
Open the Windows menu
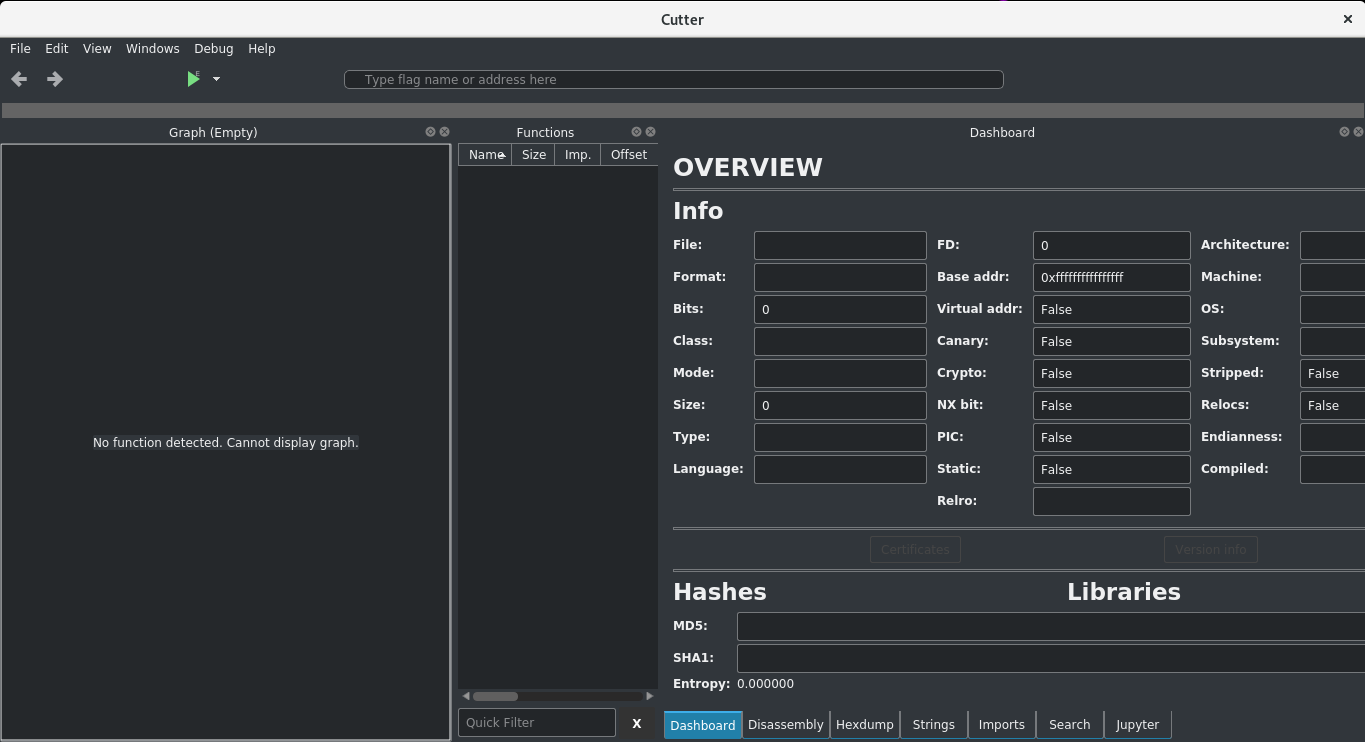tap(153, 48)
